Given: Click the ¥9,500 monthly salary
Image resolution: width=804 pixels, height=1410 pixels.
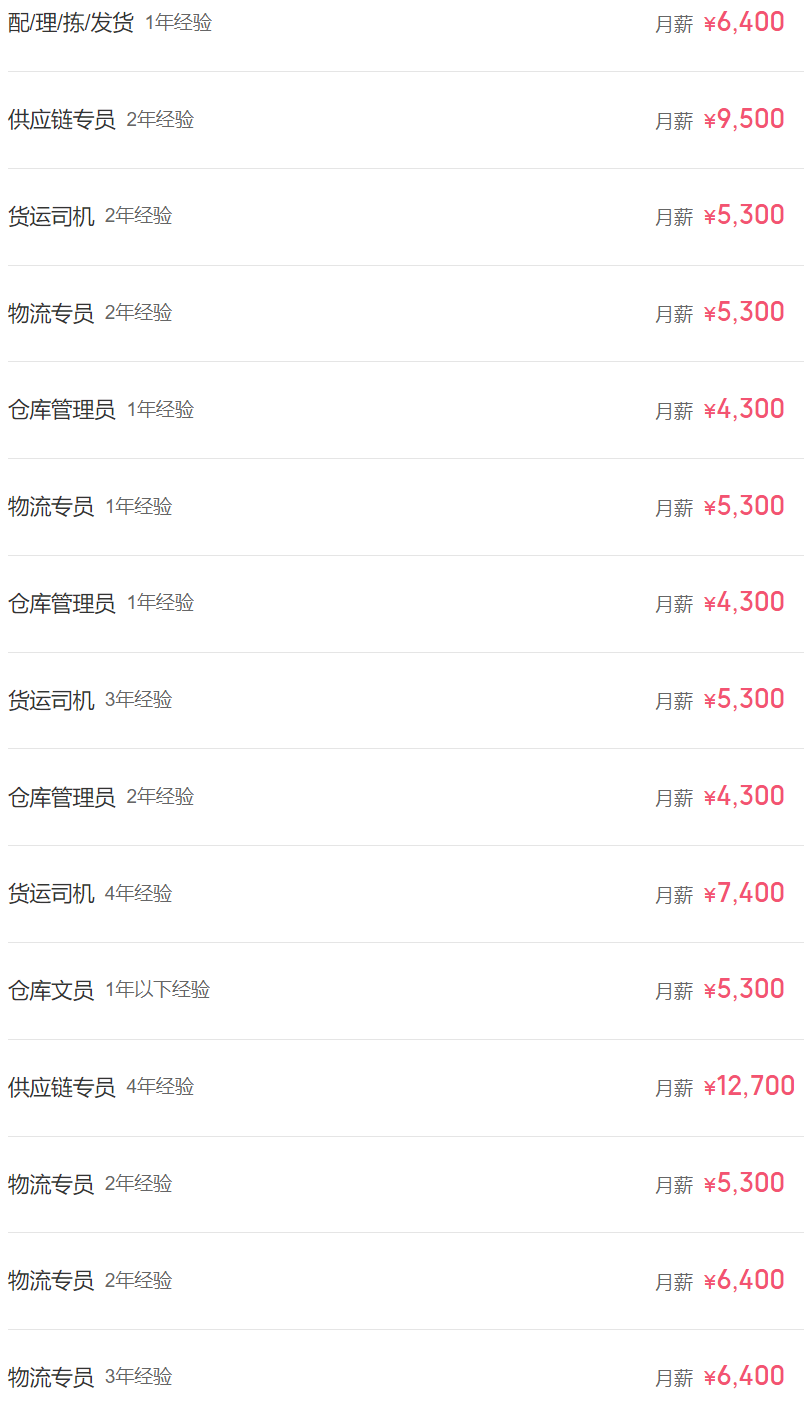Looking at the screenshot, I should 744,120.
